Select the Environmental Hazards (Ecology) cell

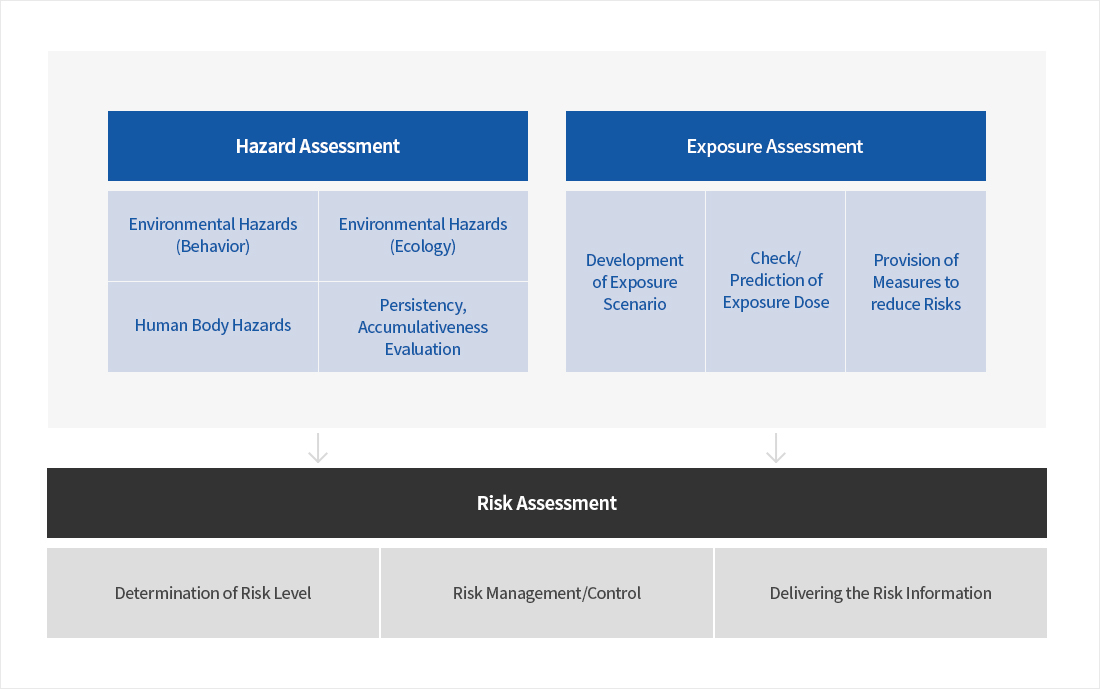423,235
